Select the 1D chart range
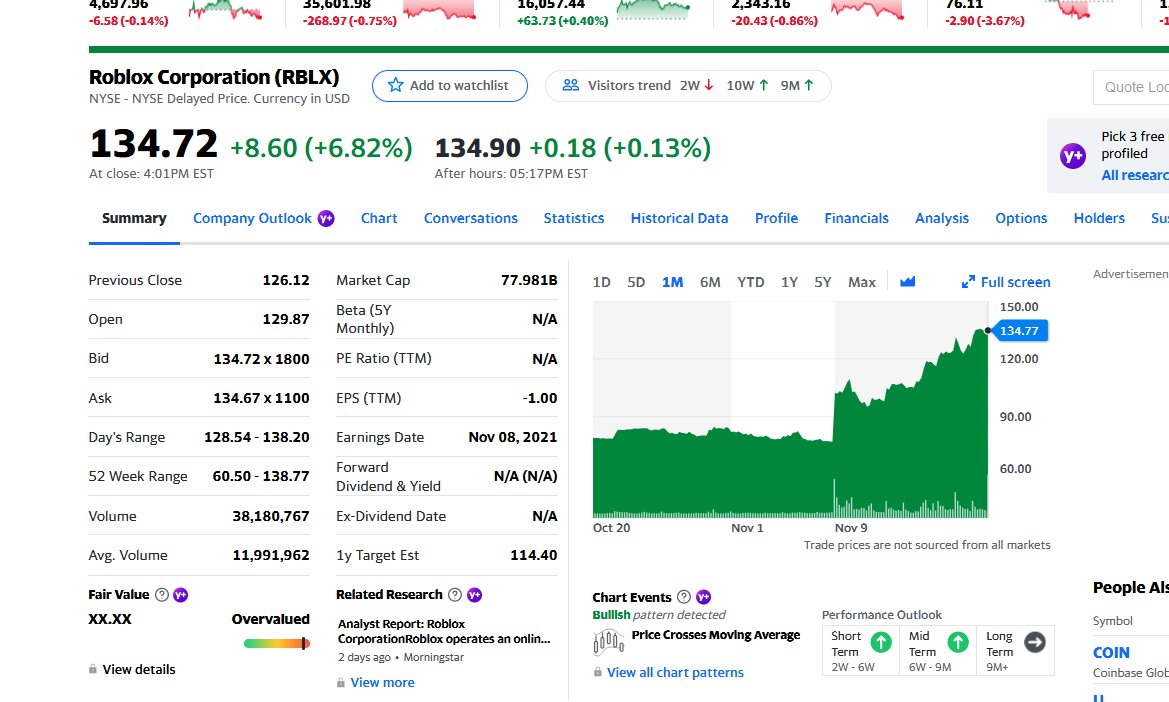Viewport: 1169px width, 702px height. pyautogui.click(x=602, y=282)
